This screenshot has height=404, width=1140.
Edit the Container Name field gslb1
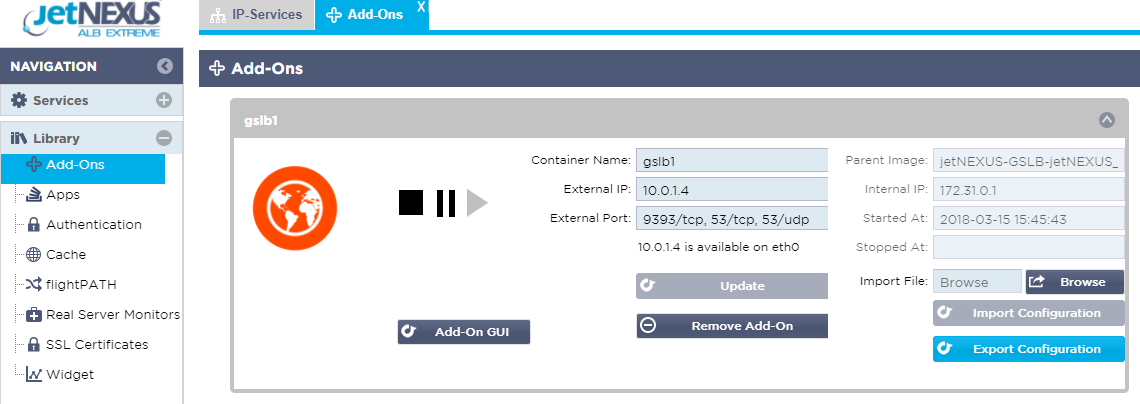pos(732,160)
